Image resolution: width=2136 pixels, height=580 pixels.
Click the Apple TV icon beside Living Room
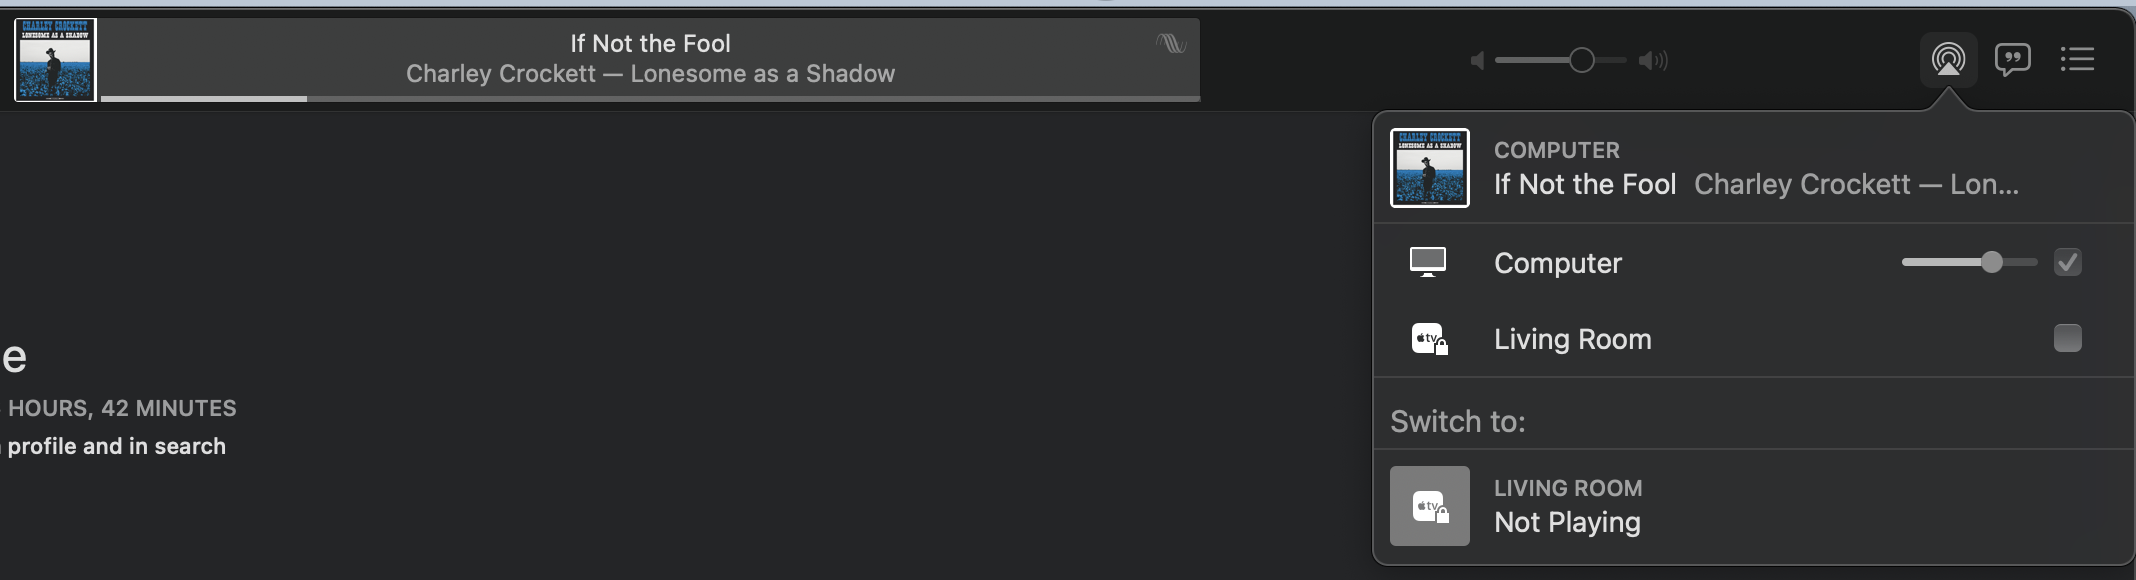pos(1429,339)
